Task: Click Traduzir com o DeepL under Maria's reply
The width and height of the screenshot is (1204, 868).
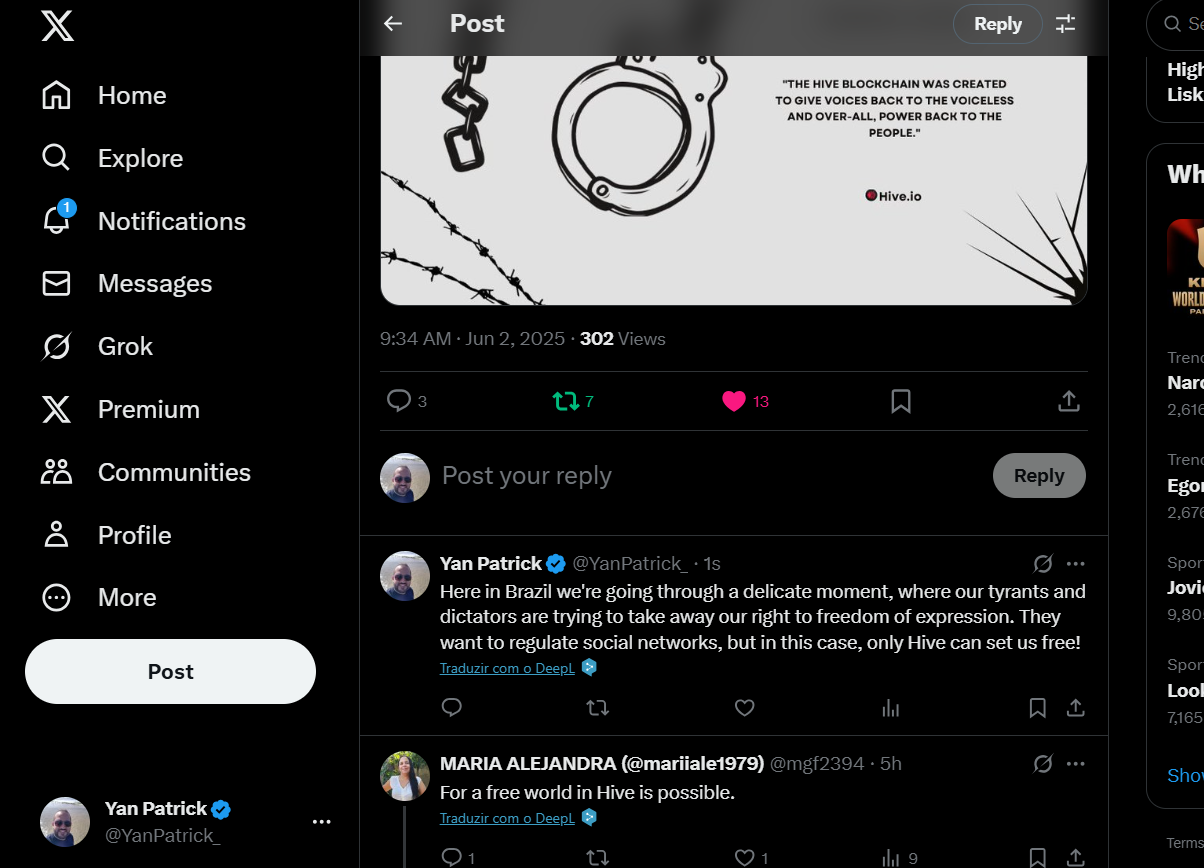Action: click(x=507, y=818)
